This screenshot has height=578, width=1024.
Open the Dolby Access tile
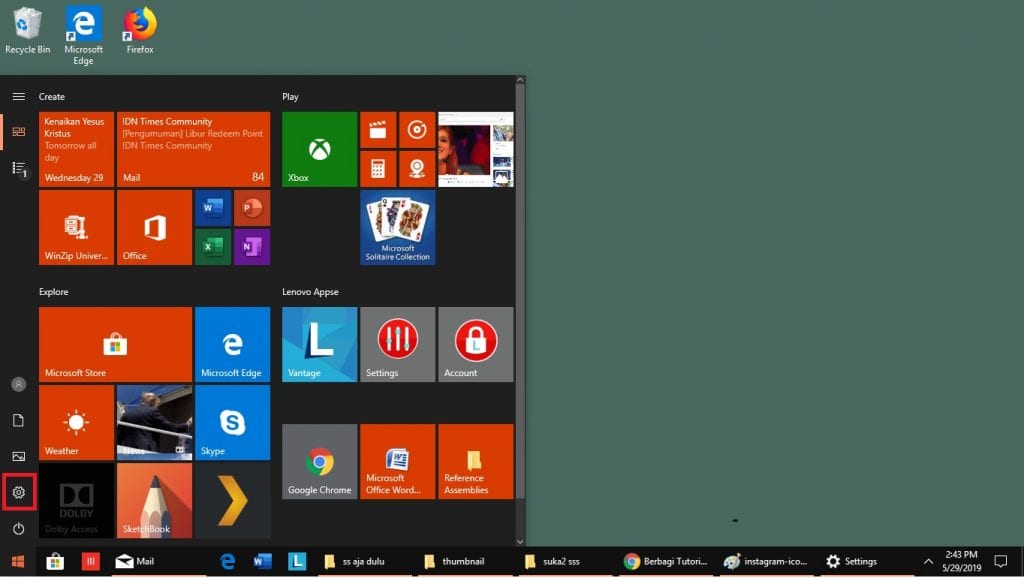click(x=76, y=500)
